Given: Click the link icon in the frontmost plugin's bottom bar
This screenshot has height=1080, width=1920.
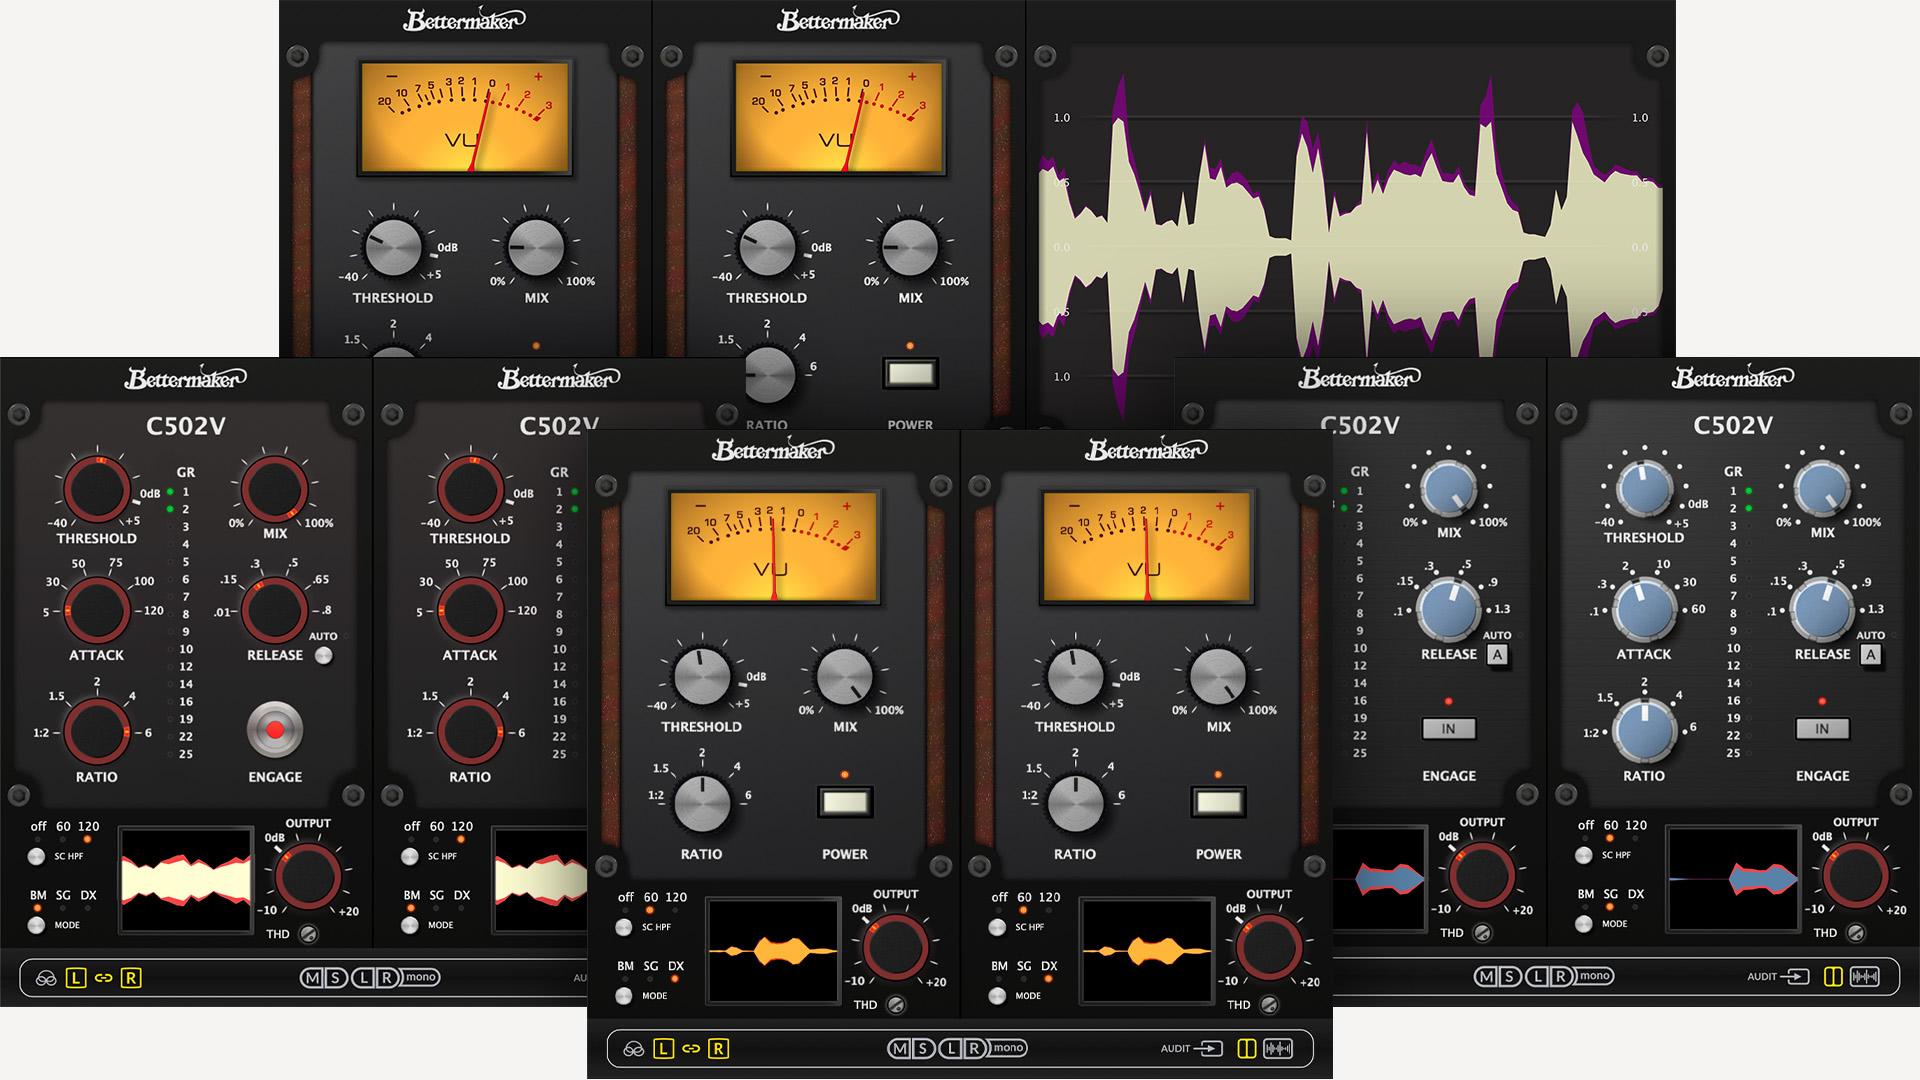Looking at the screenshot, I should pos(691,1049).
